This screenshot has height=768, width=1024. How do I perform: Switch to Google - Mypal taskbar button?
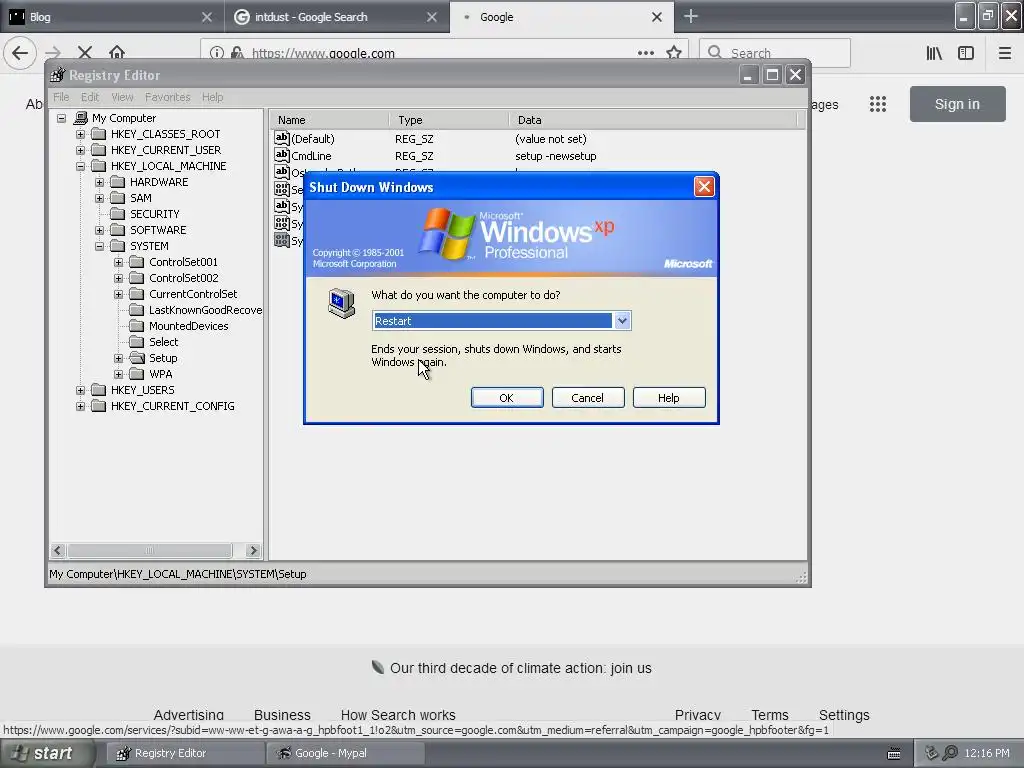pyautogui.click(x=346, y=753)
